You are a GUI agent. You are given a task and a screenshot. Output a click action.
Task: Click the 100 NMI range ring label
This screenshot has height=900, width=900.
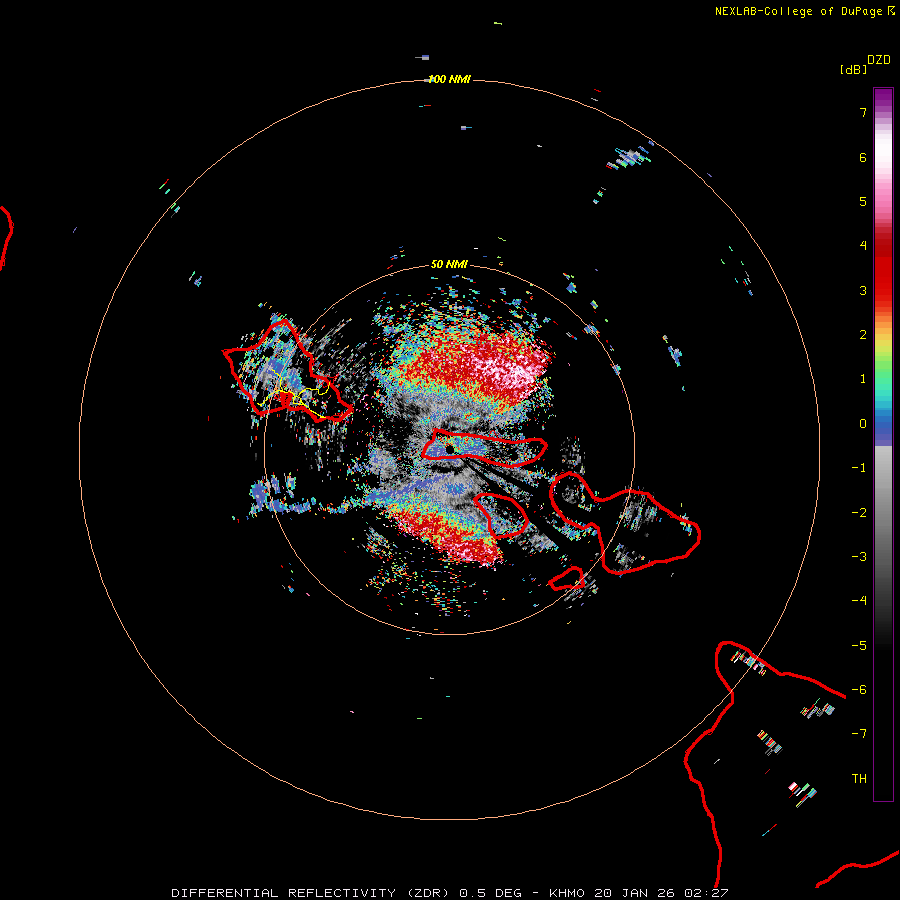tap(449, 79)
